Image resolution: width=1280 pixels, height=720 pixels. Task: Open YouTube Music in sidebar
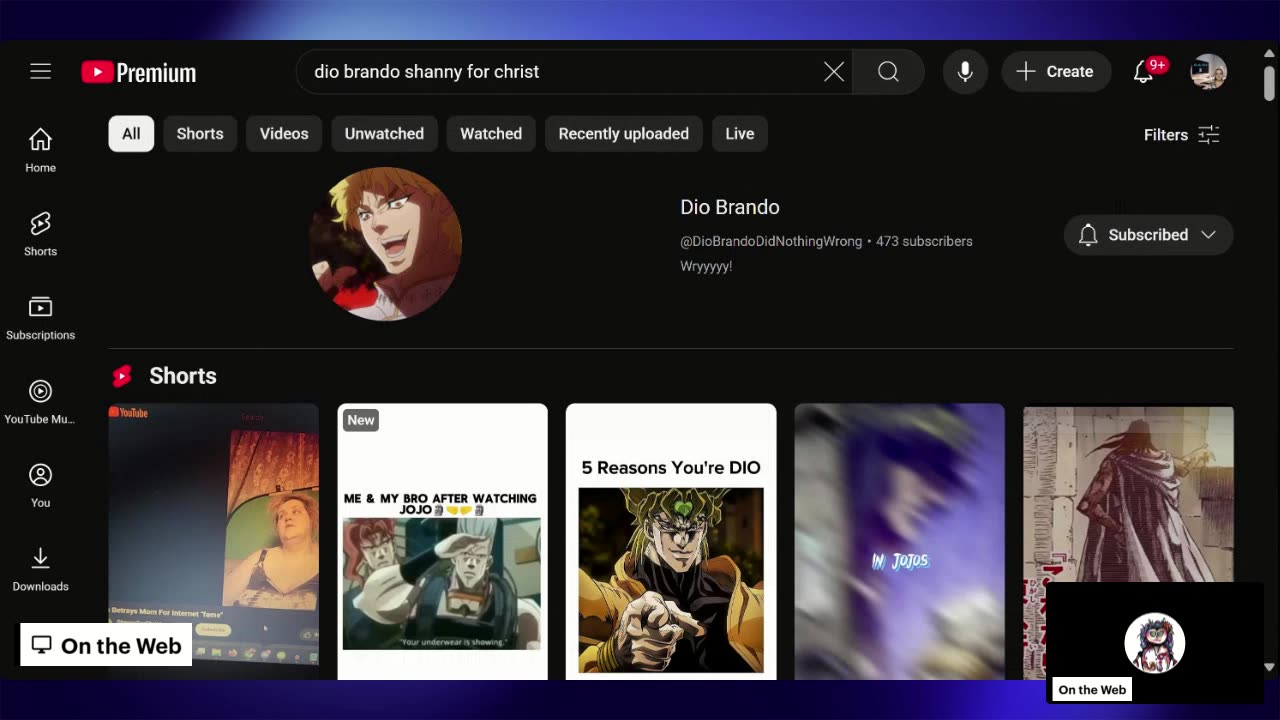tap(40, 403)
